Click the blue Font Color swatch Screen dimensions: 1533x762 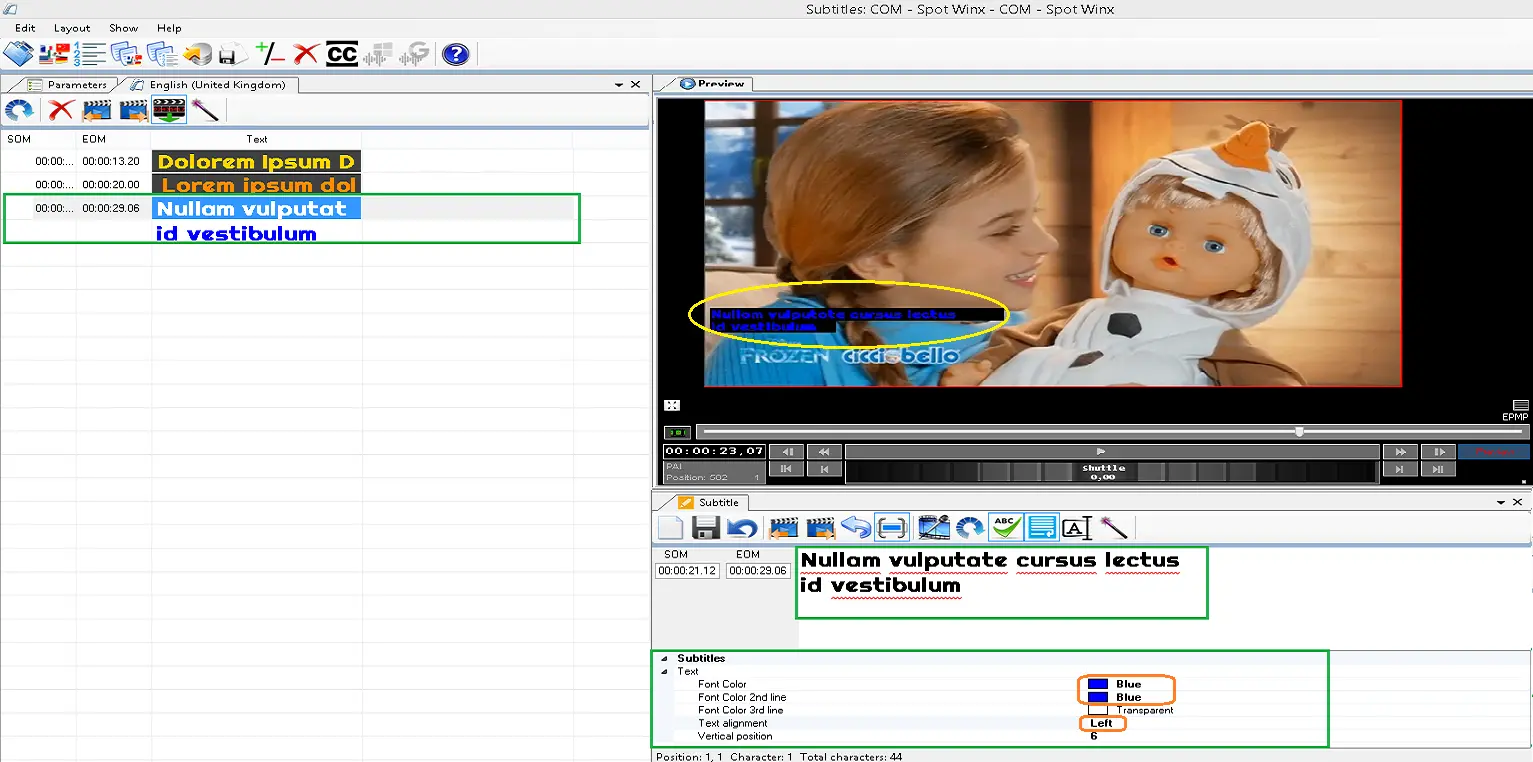click(1097, 685)
